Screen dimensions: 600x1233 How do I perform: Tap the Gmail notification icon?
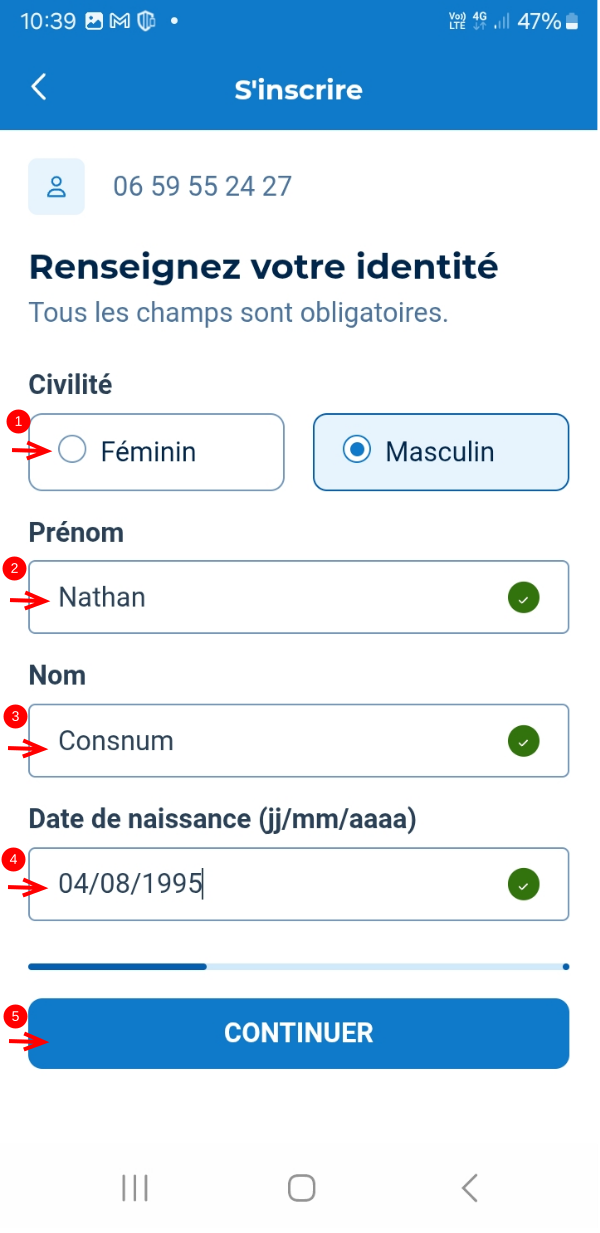(x=120, y=21)
